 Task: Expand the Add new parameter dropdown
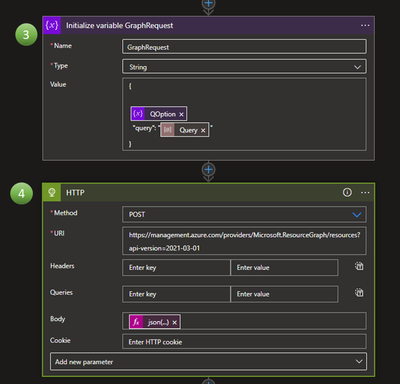pyautogui.click(x=208, y=362)
